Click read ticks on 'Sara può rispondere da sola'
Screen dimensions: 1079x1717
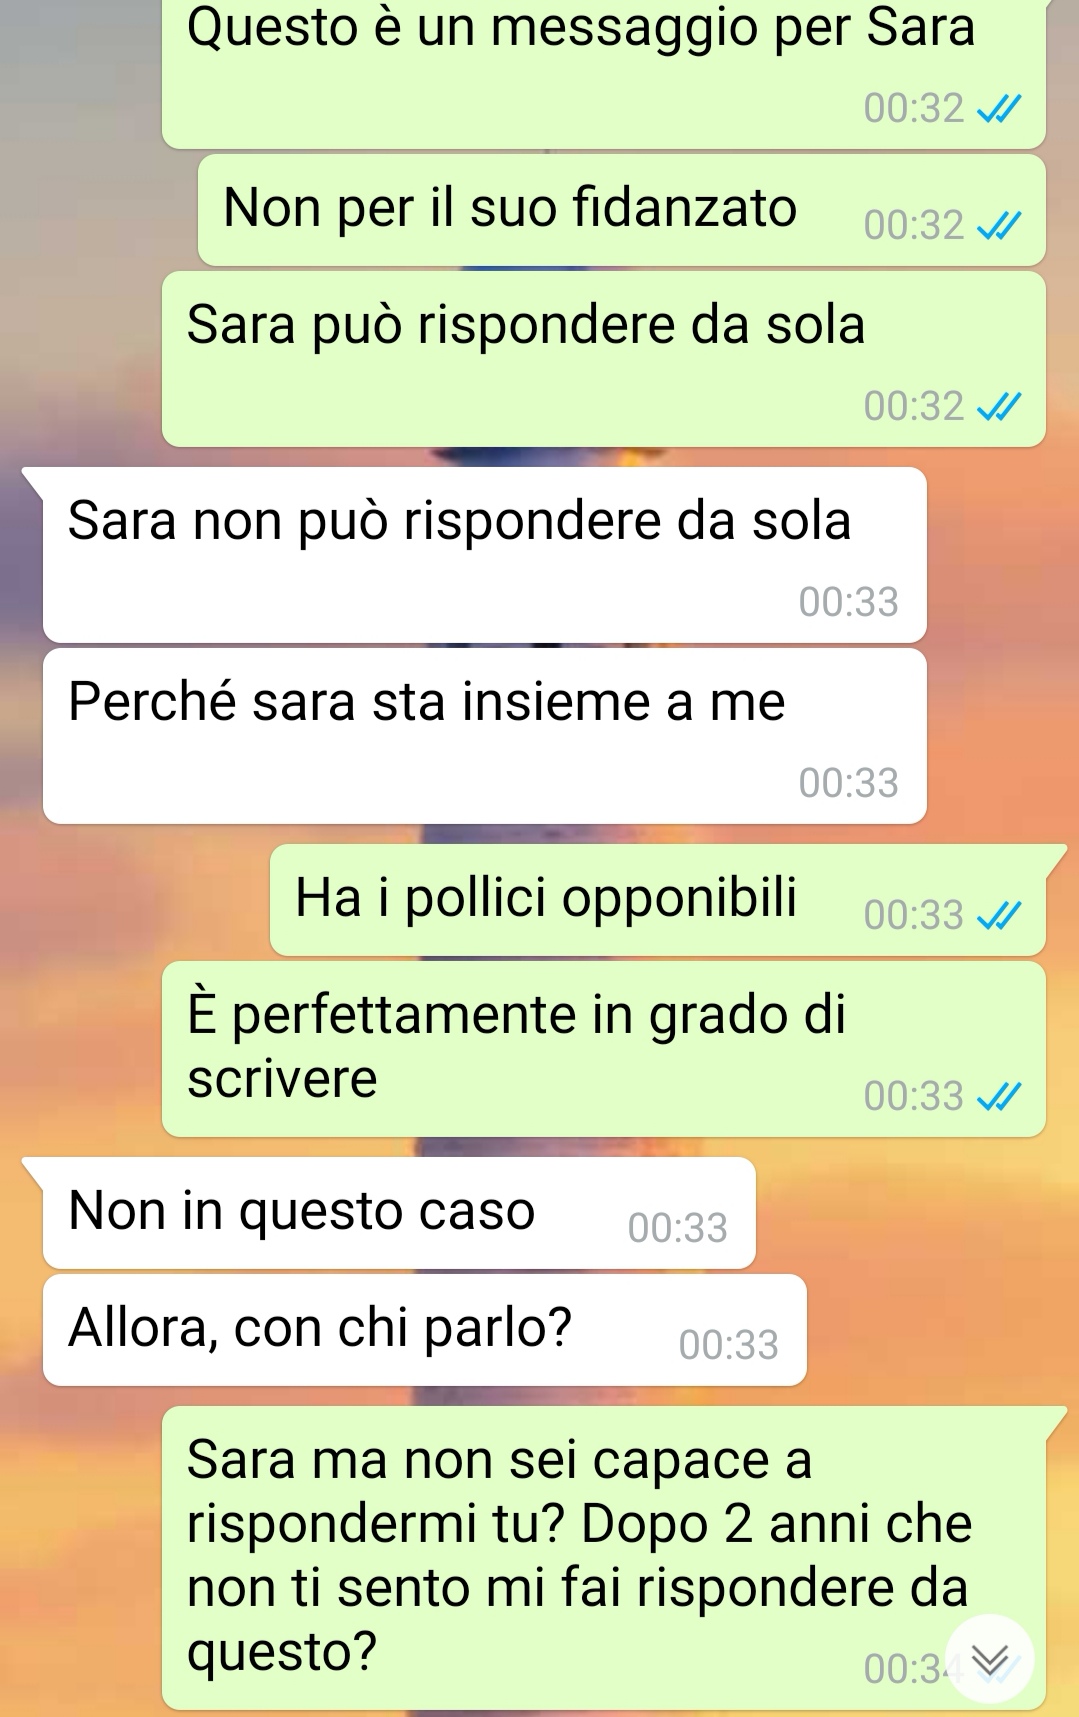999,407
